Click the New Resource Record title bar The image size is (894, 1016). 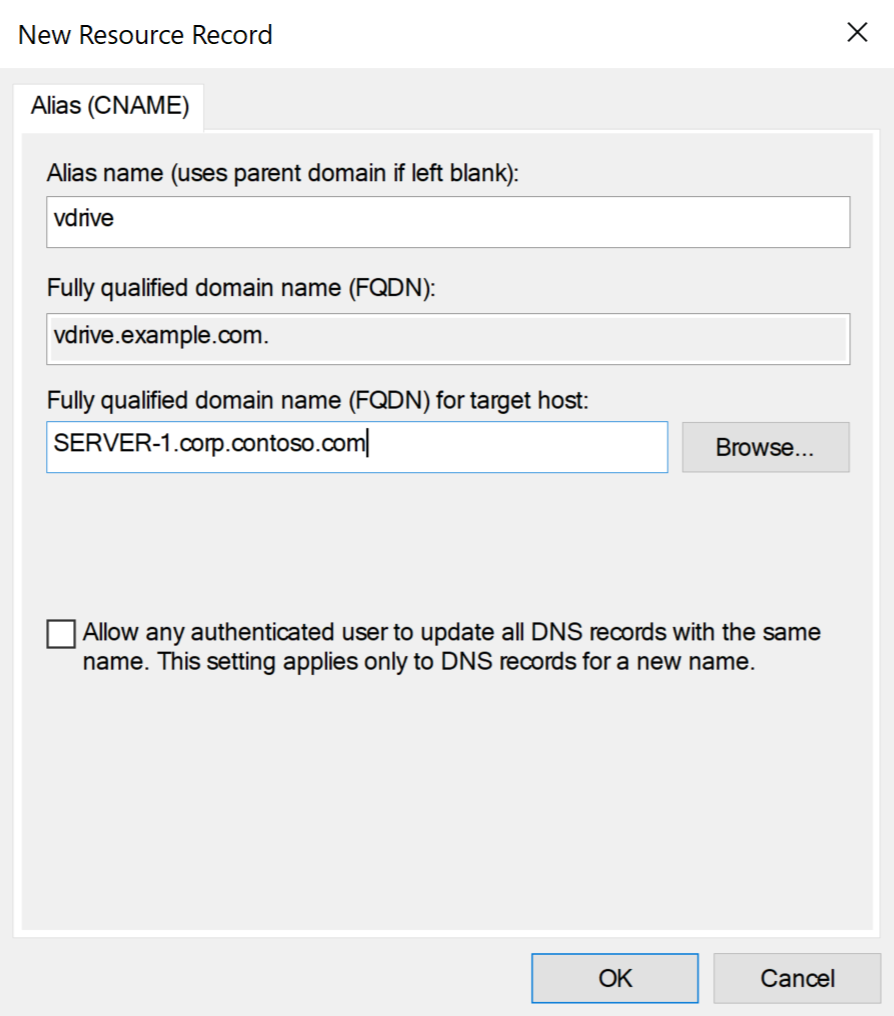point(400,34)
